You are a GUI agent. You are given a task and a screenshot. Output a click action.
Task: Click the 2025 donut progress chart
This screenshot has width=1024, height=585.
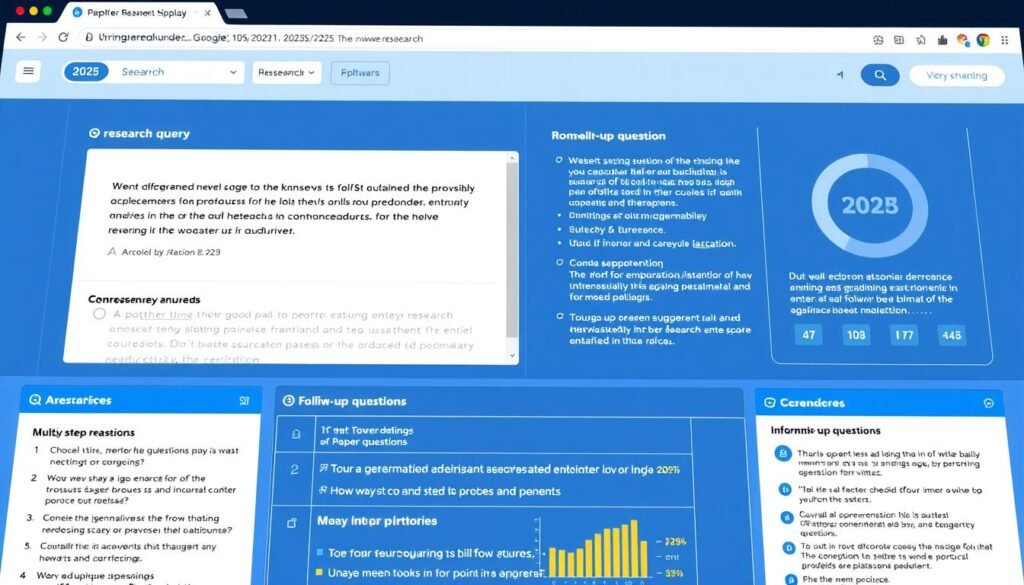tap(868, 205)
